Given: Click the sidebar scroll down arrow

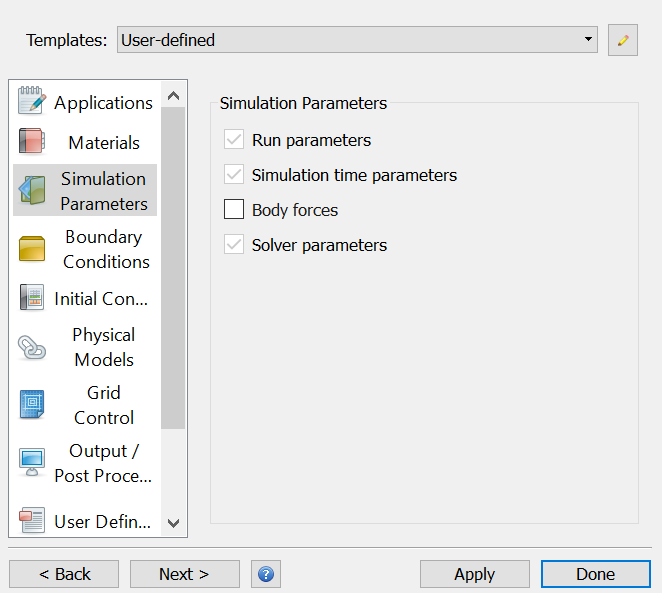Looking at the screenshot, I should [173, 523].
